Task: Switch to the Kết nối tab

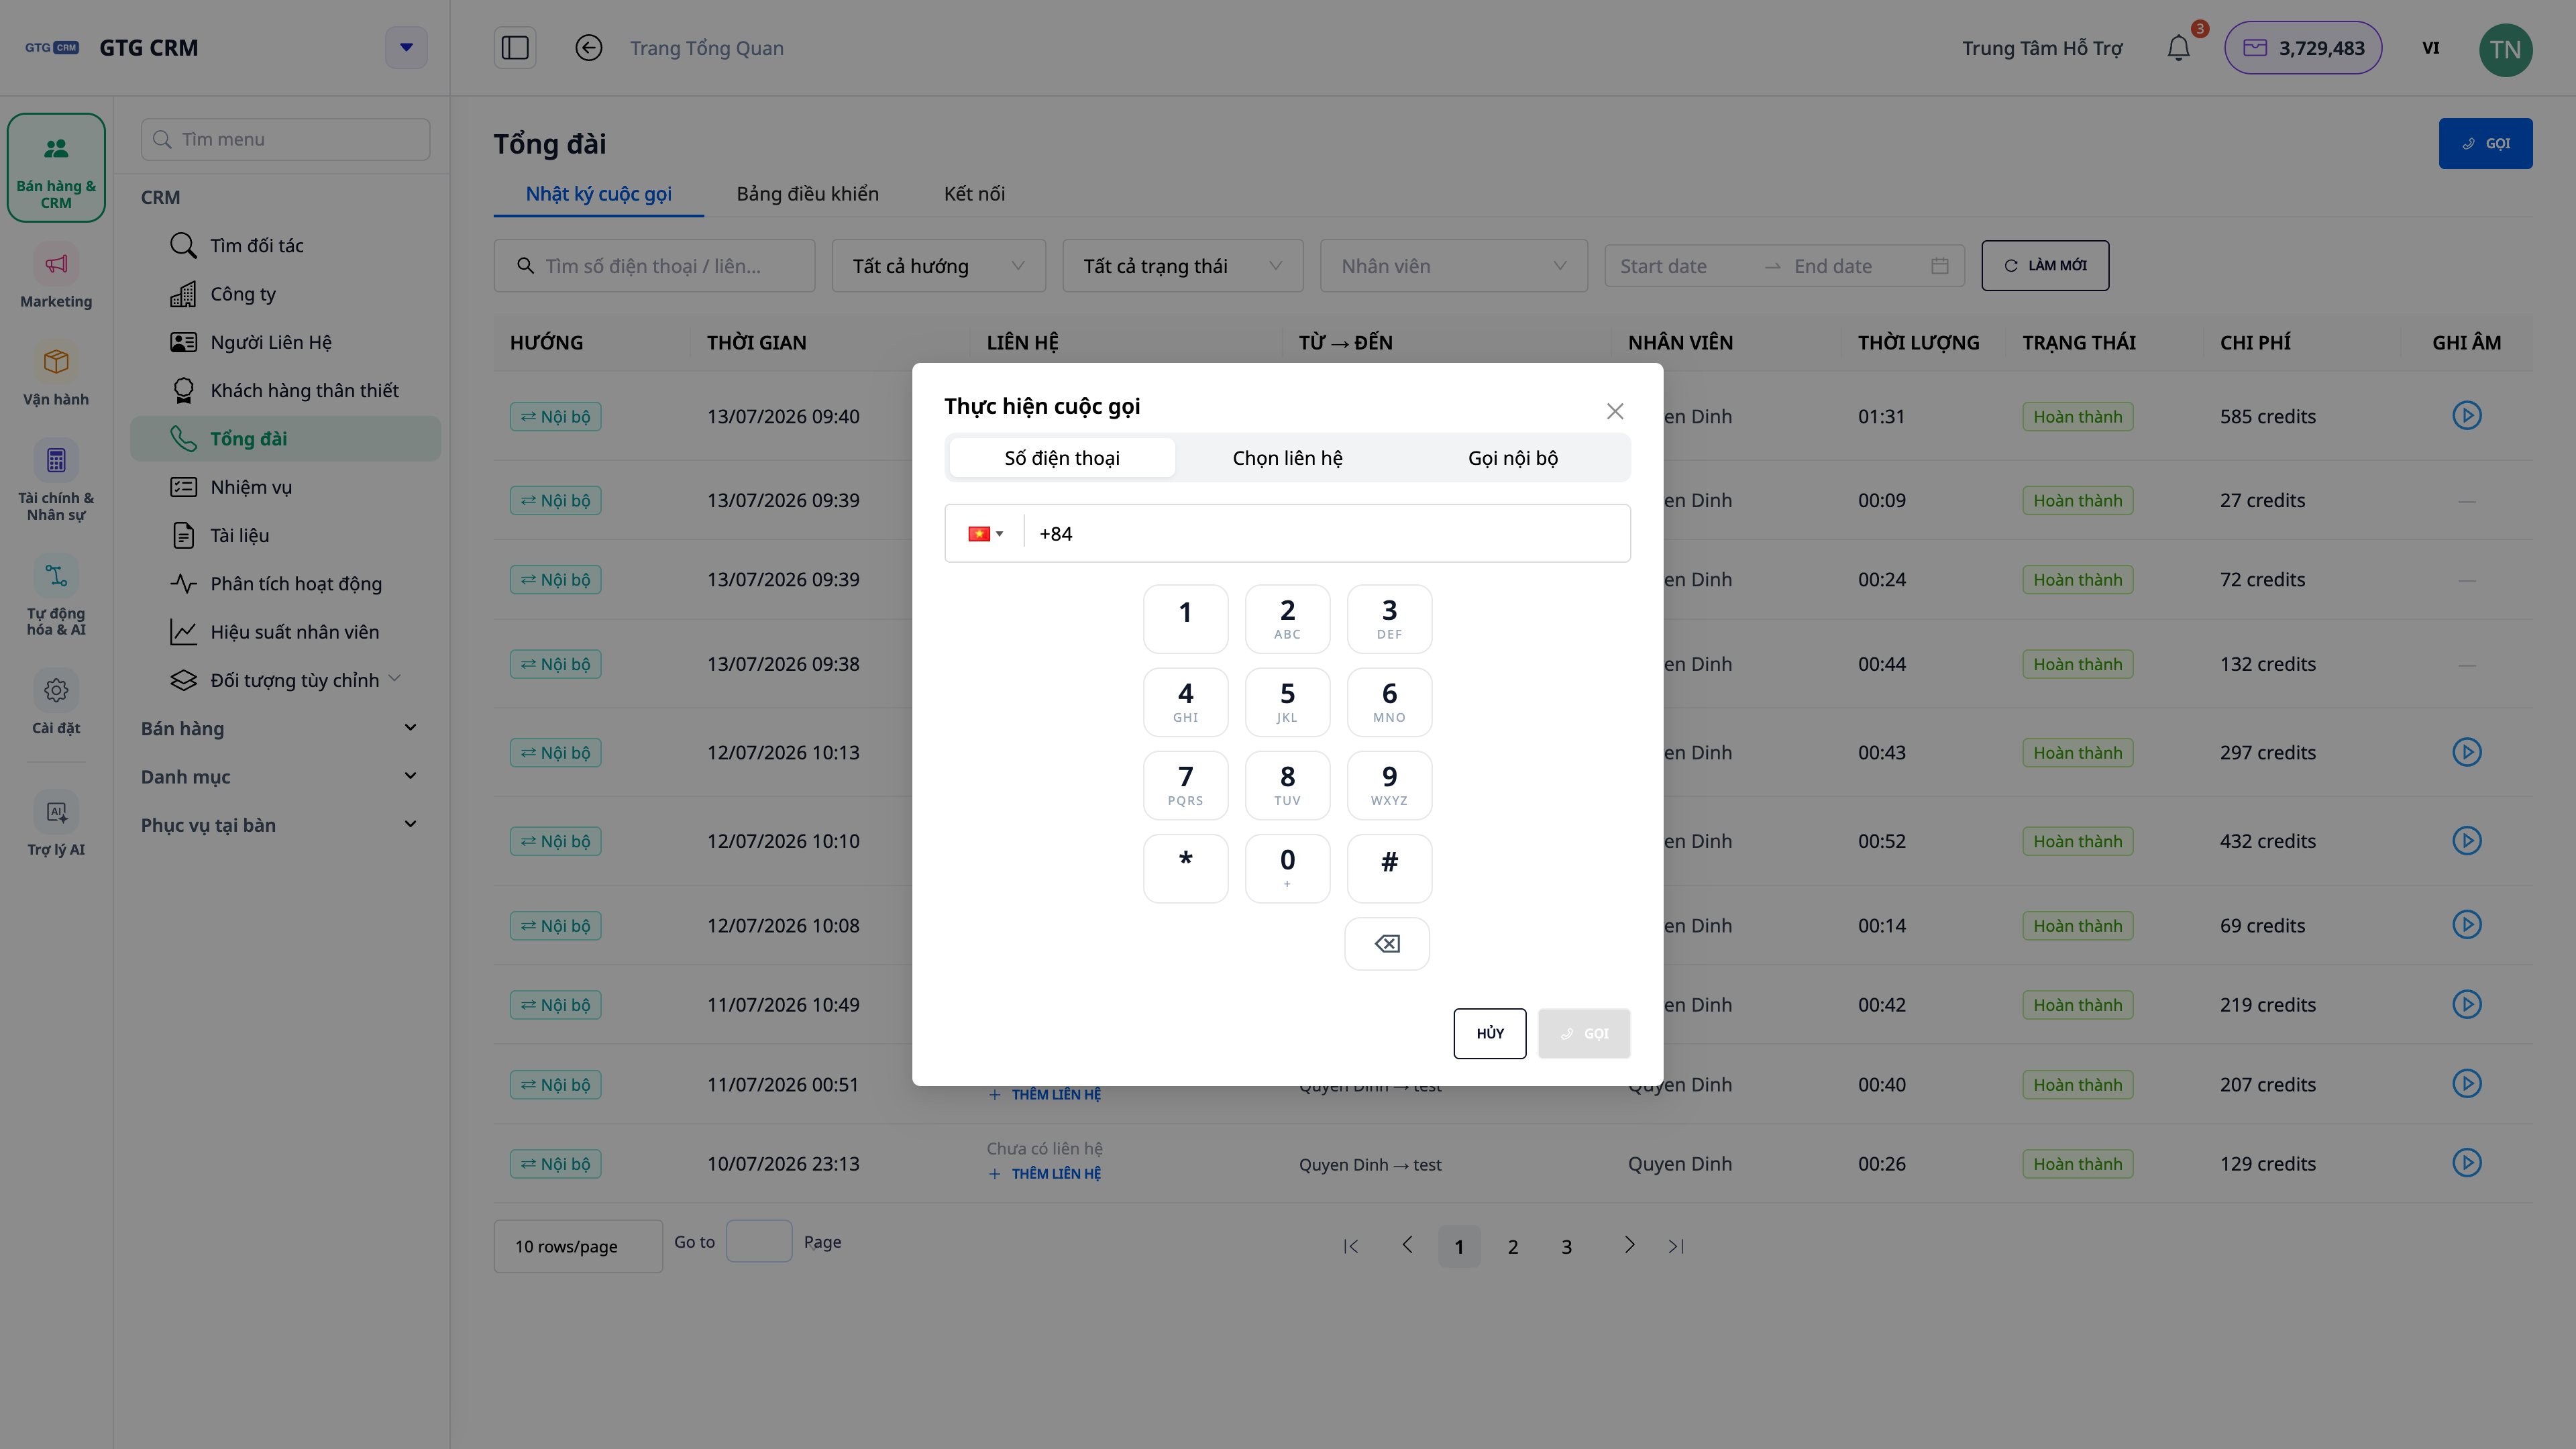Action: click(974, 194)
